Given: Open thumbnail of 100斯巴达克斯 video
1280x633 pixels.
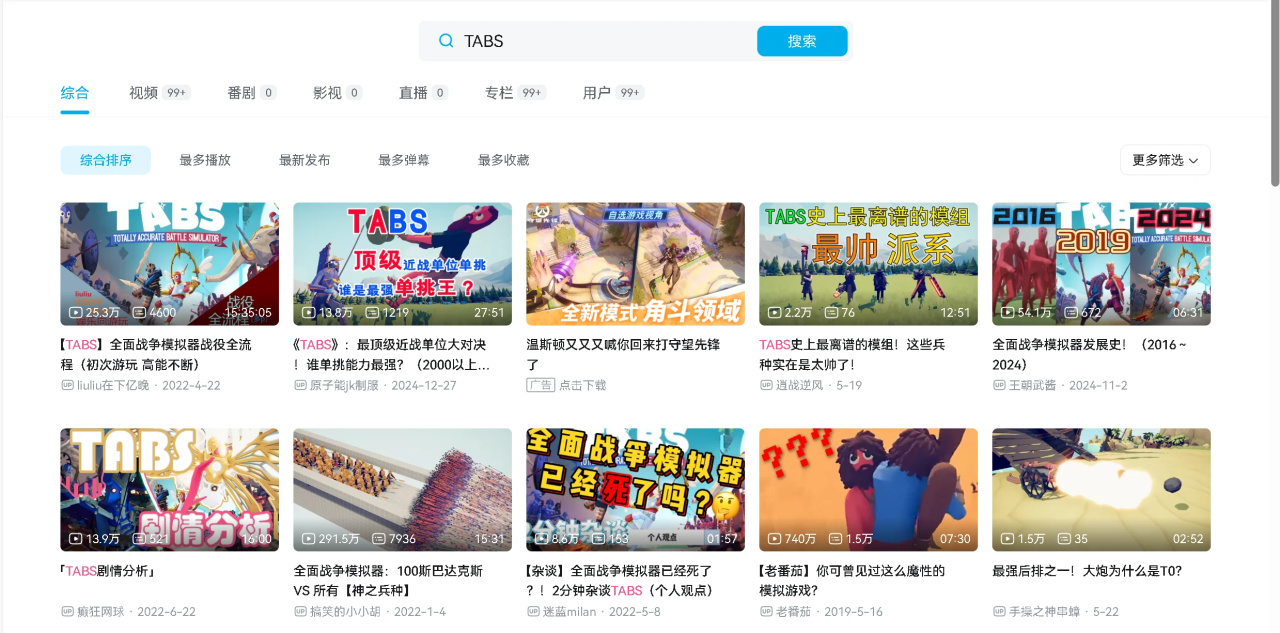Looking at the screenshot, I should (403, 490).
